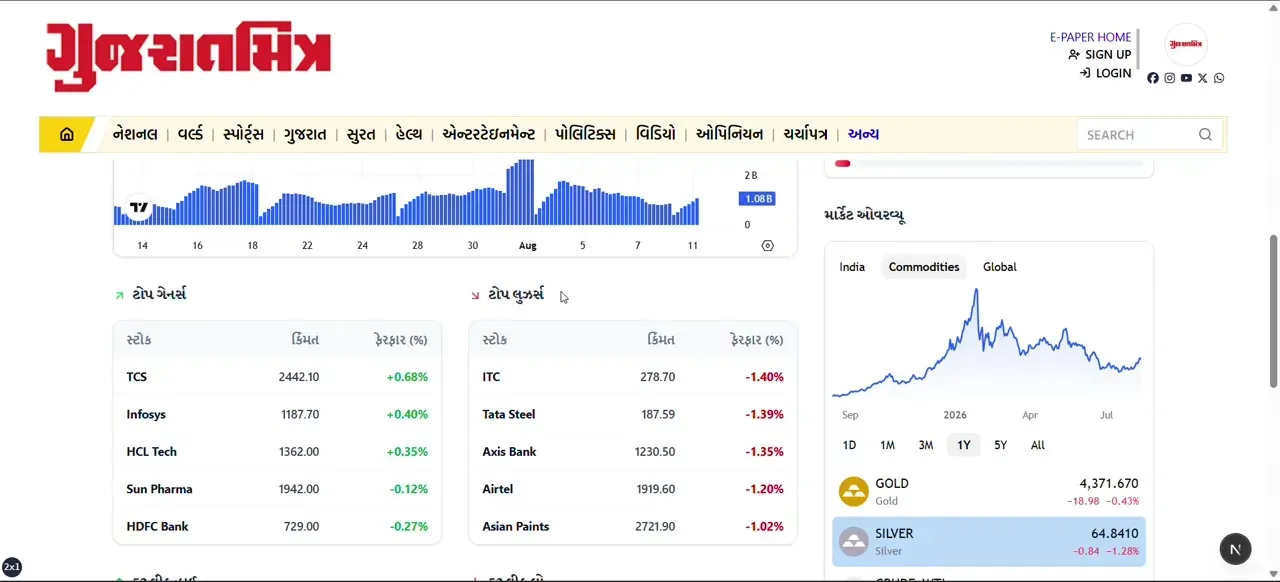Image resolution: width=1280 pixels, height=582 pixels.
Task: Select the Silver commodity row
Action: tap(989, 541)
